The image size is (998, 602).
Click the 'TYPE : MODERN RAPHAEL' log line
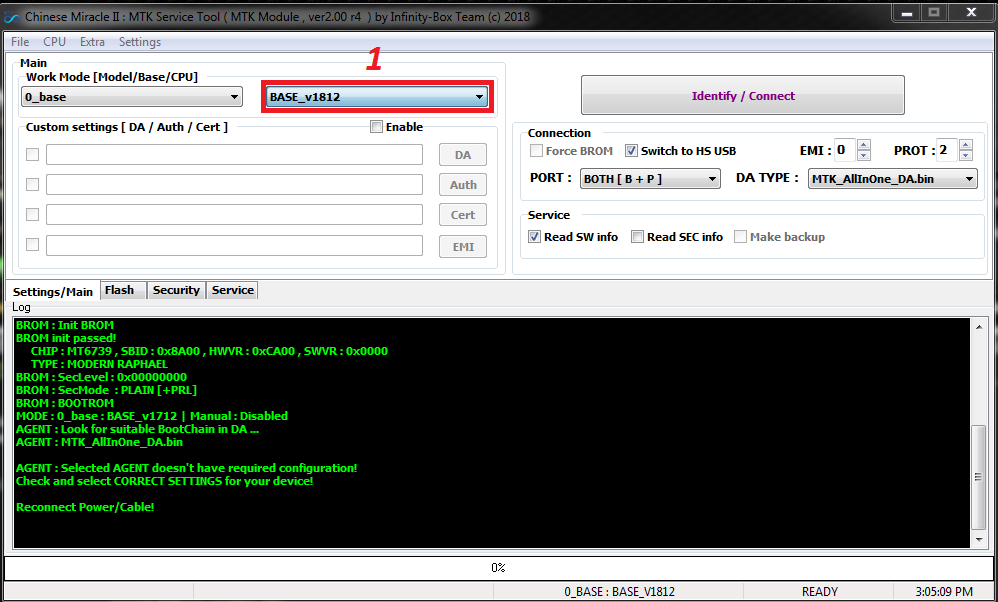pos(99,364)
